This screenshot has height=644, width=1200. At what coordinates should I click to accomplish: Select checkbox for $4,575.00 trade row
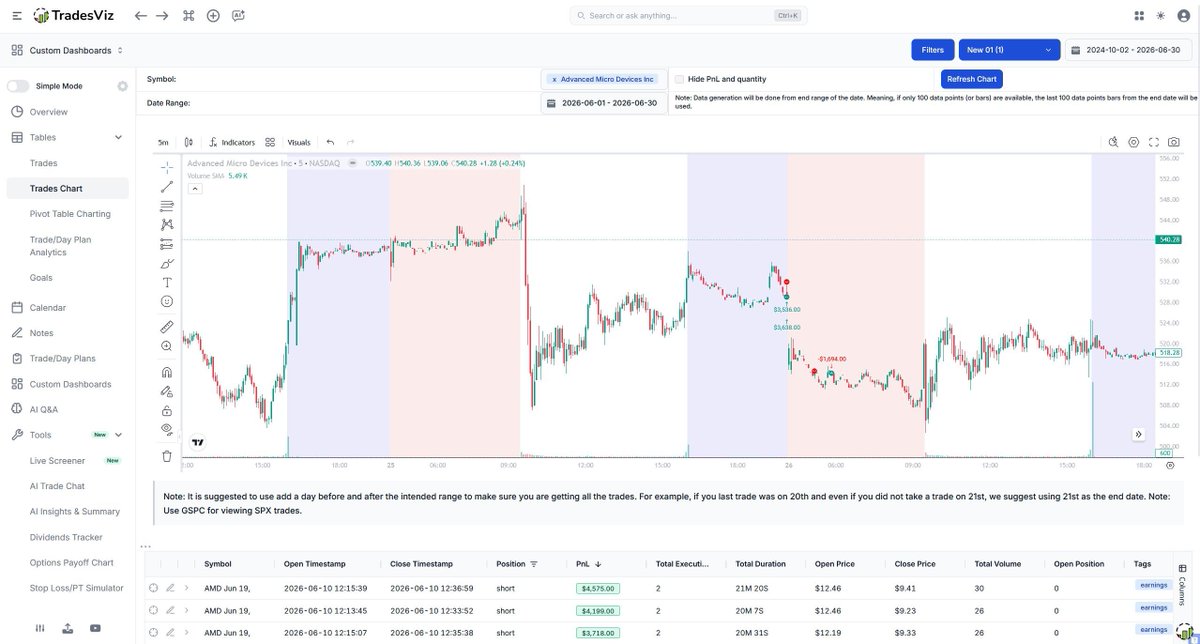pos(153,588)
